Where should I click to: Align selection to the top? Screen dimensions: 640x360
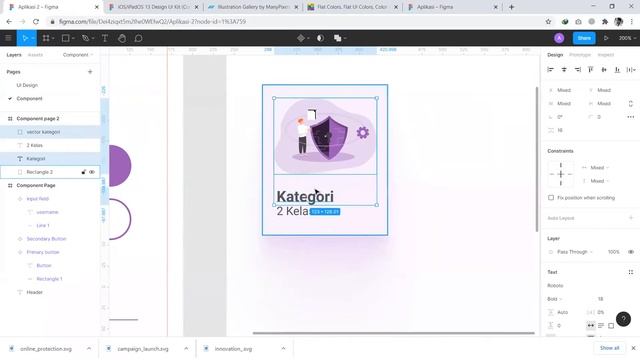(x=591, y=70)
